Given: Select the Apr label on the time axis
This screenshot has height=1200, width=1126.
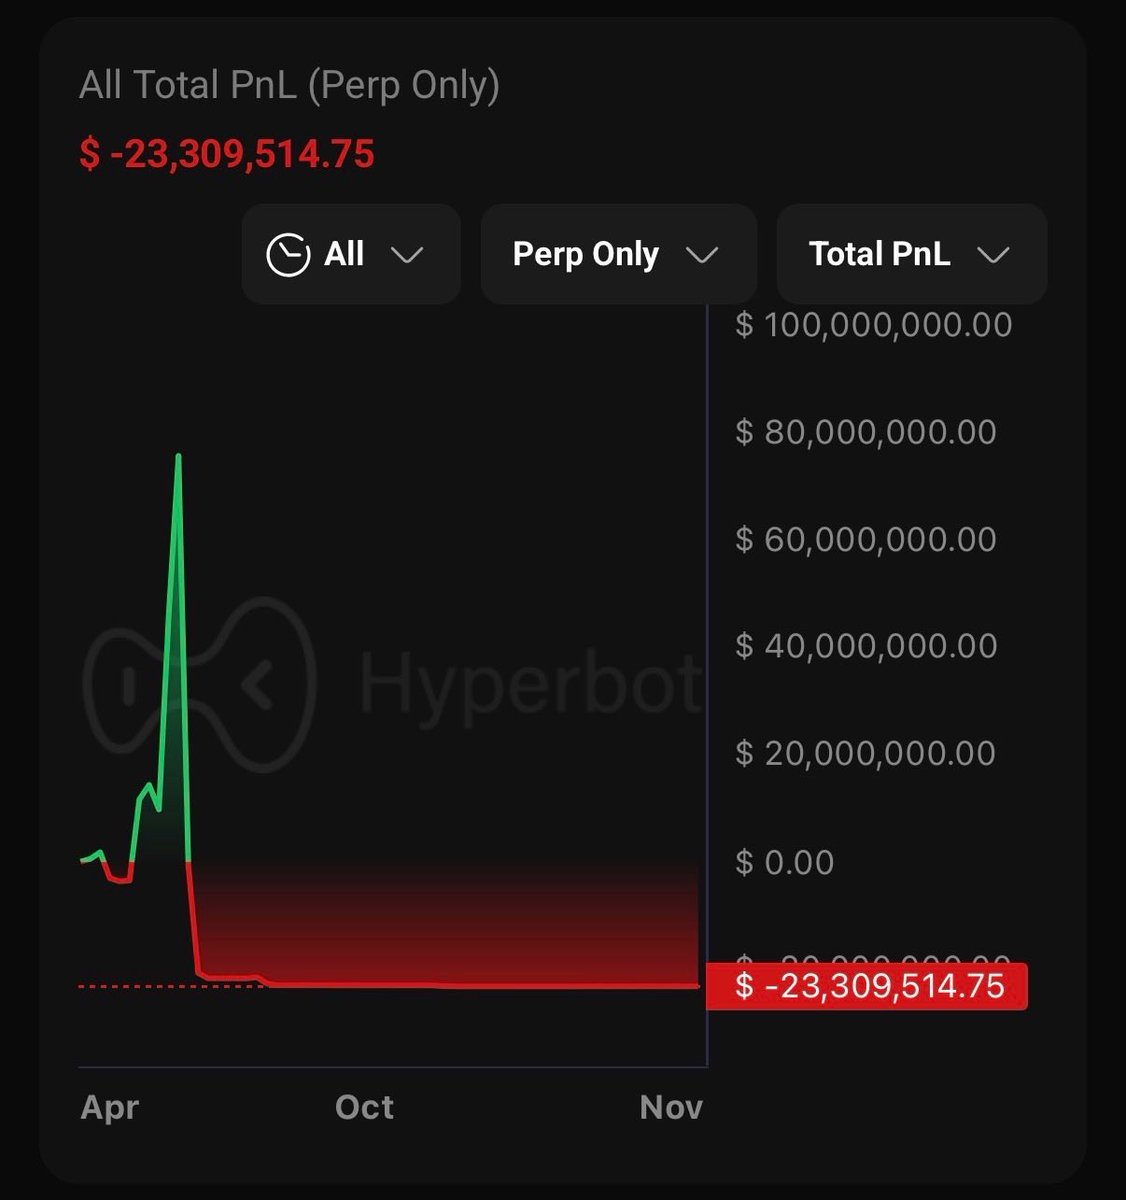Looking at the screenshot, I should pos(110,1107).
